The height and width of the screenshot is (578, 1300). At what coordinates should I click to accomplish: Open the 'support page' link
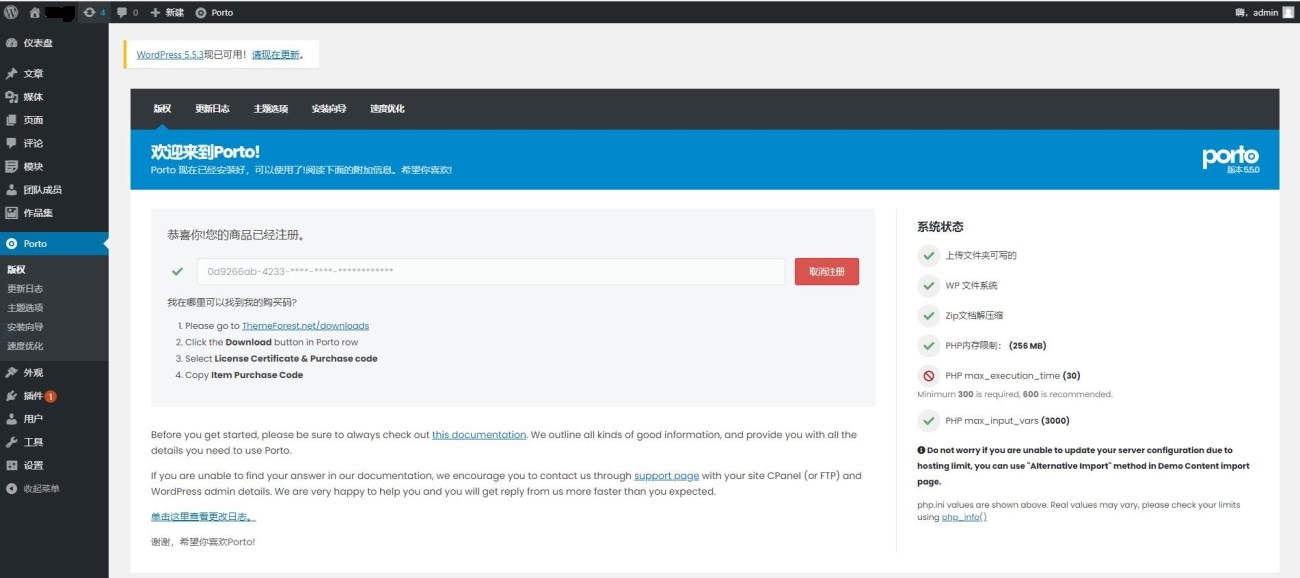point(666,476)
